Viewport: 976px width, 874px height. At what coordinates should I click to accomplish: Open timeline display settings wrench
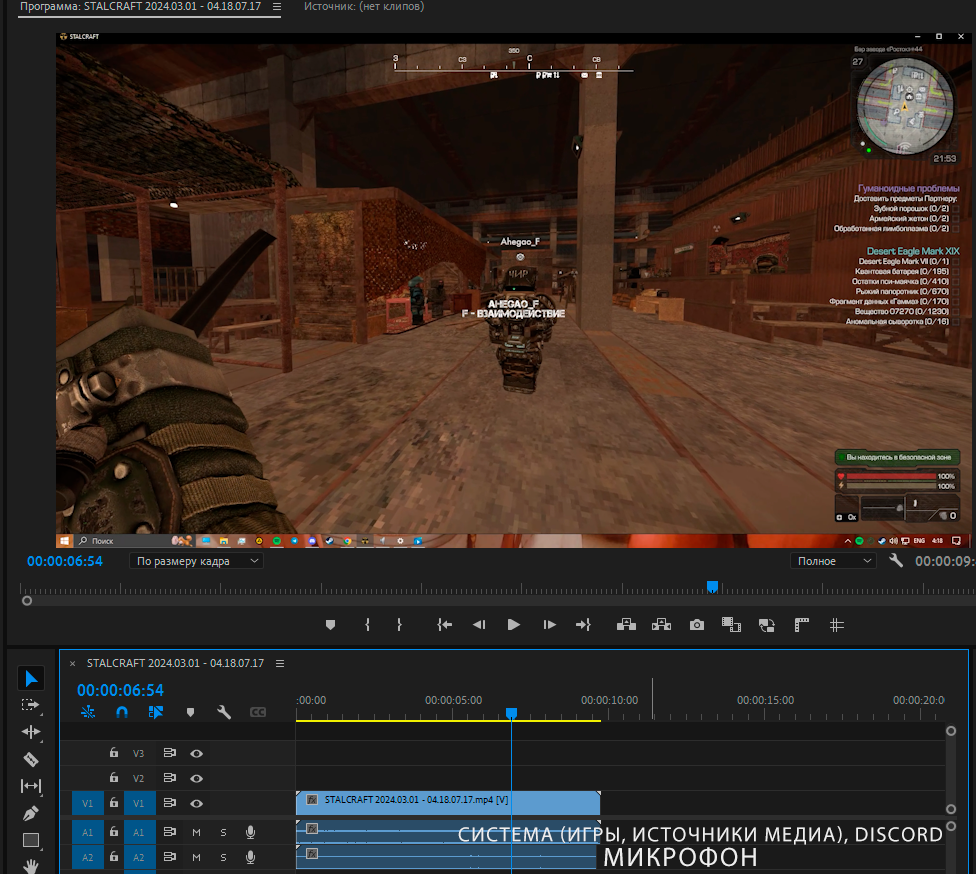click(x=224, y=712)
